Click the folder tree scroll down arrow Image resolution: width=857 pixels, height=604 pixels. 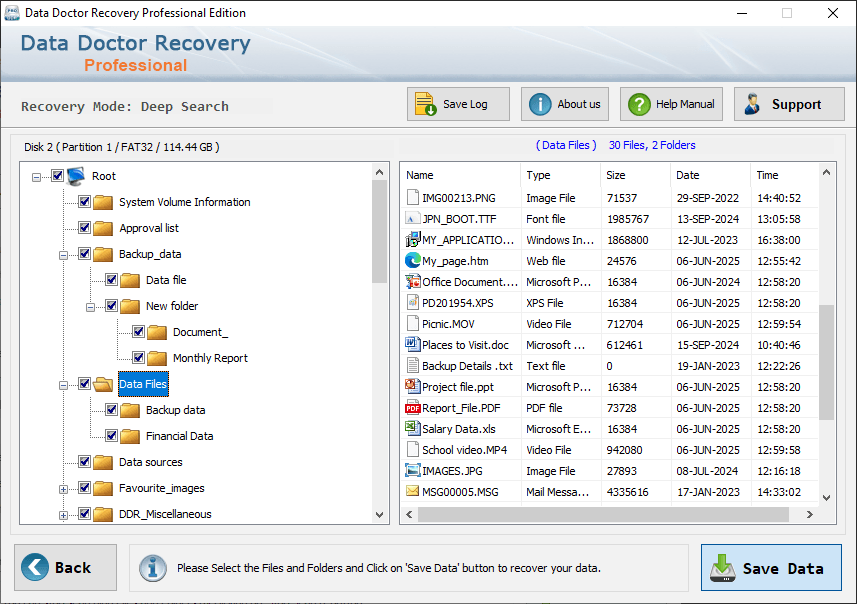click(x=379, y=515)
